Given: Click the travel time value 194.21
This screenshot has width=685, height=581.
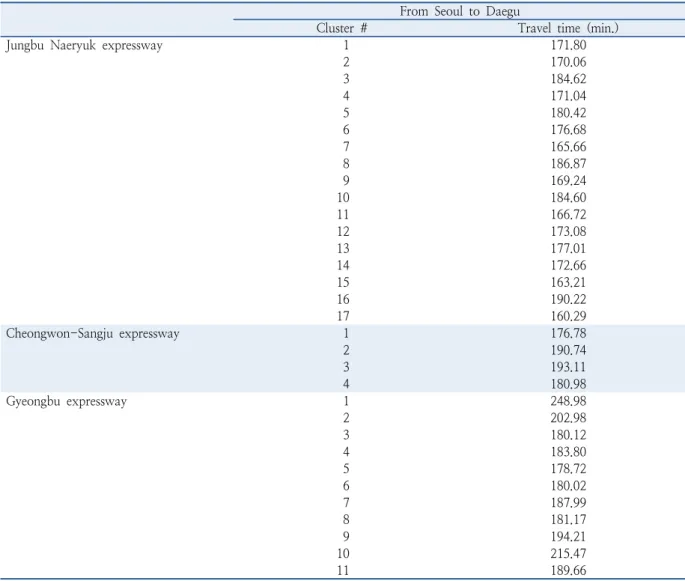Looking at the screenshot, I should tap(568, 536).
